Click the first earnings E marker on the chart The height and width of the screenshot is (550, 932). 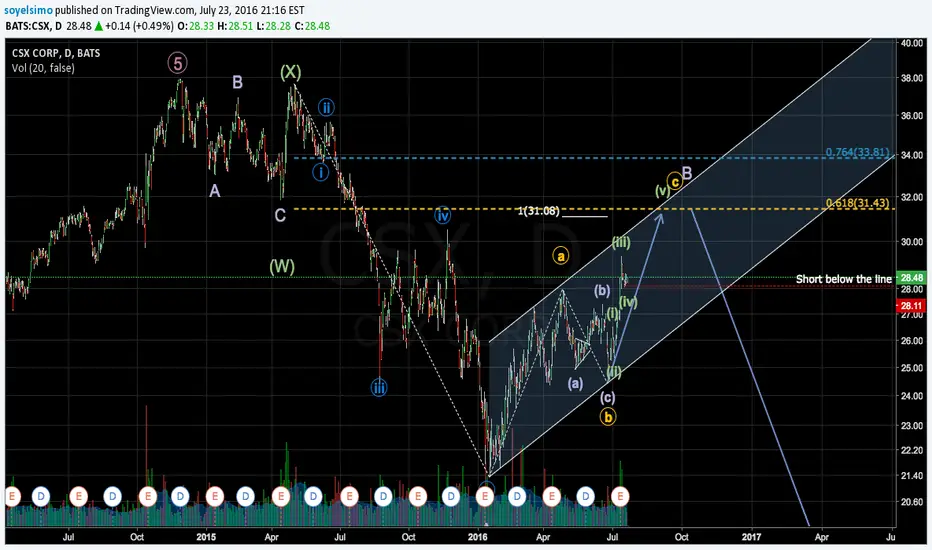pos(12,496)
